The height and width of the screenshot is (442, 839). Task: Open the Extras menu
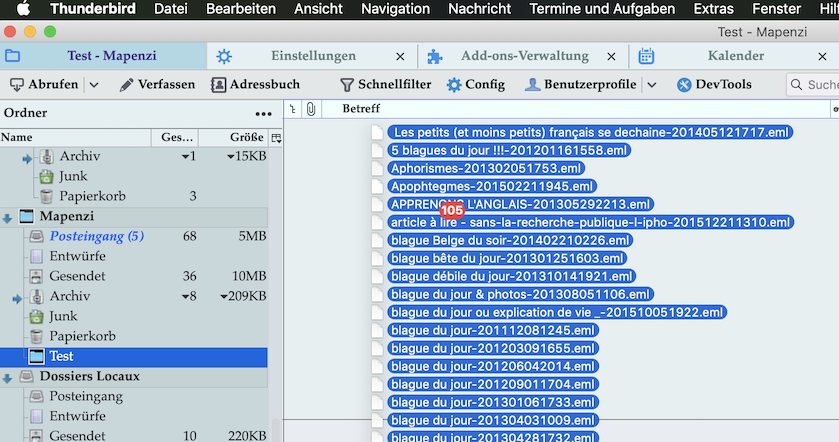pyautogui.click(x=713, y=9)
